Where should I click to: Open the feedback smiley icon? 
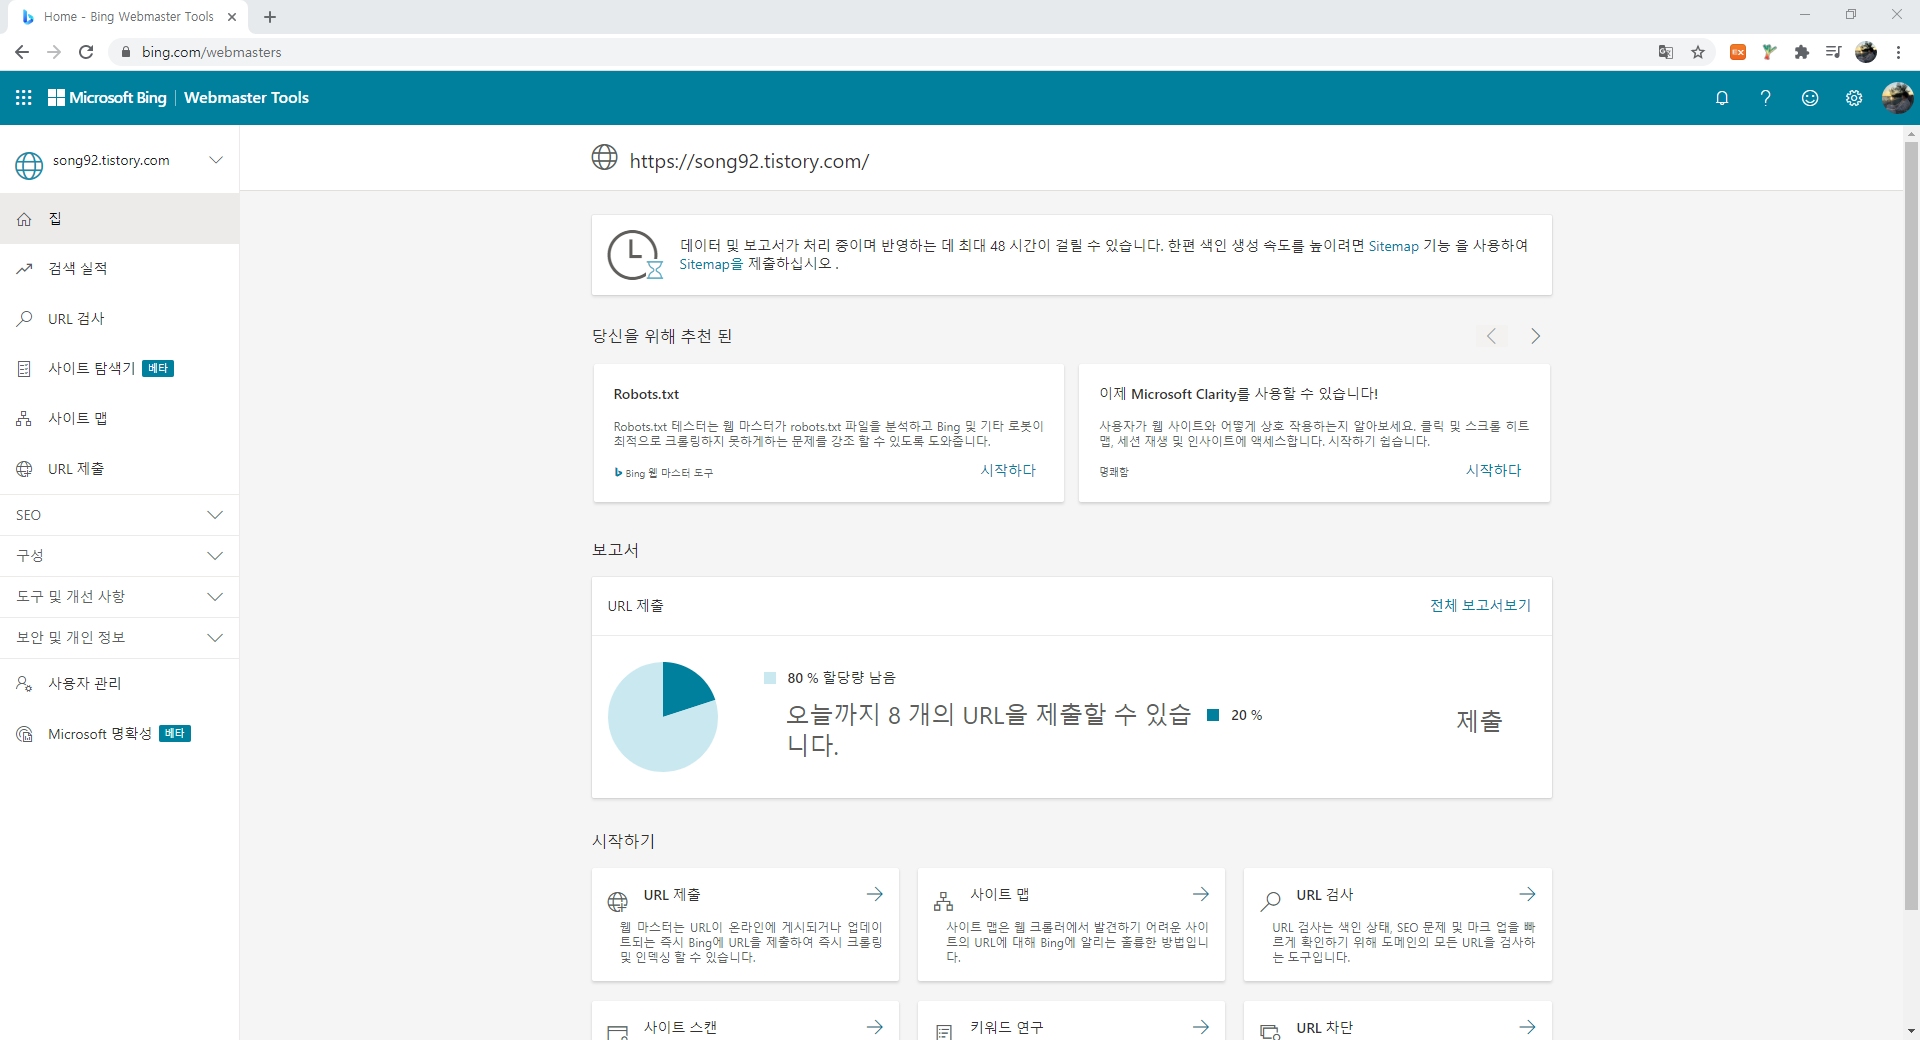point(1810,98)
